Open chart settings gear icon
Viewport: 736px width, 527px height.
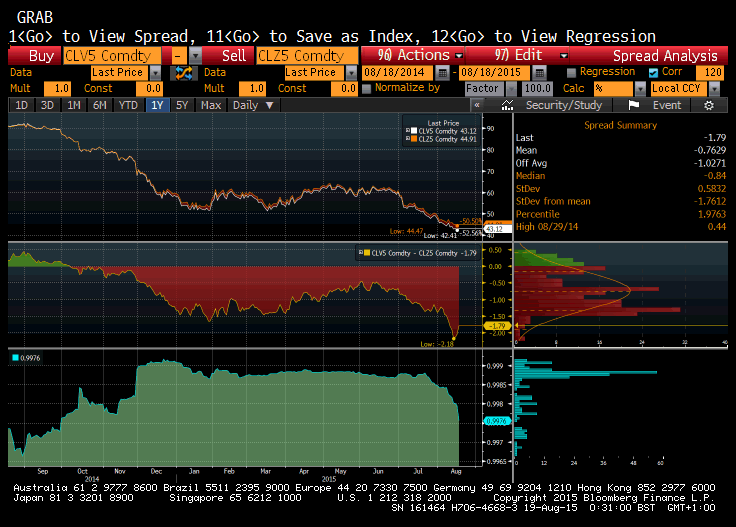coord(709,105)
